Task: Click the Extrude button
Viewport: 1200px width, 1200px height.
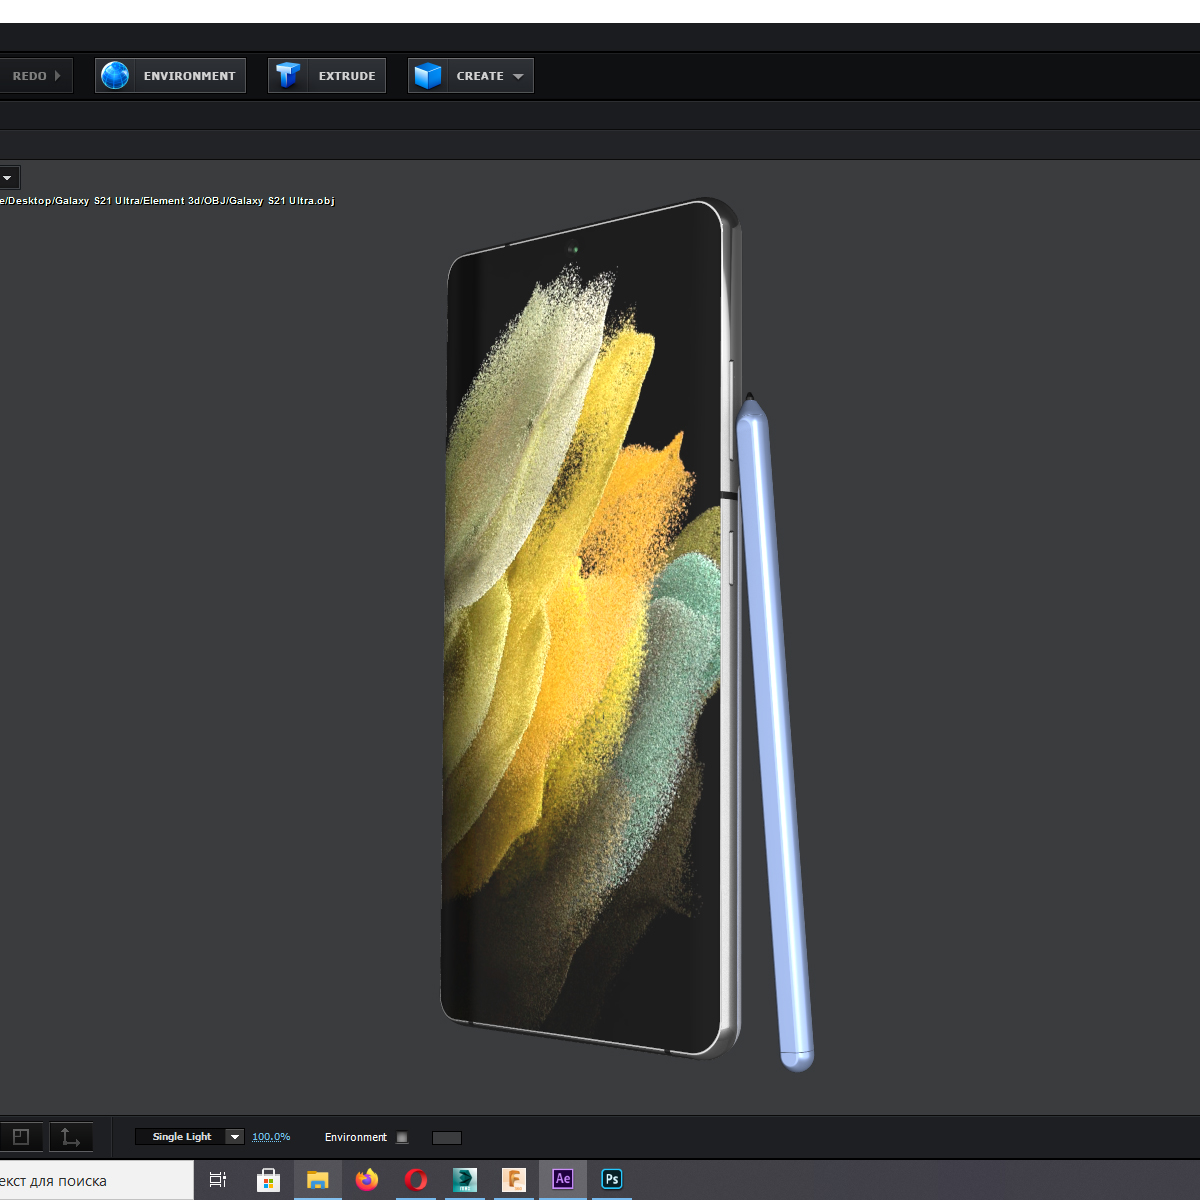Action: click(327, 76)
